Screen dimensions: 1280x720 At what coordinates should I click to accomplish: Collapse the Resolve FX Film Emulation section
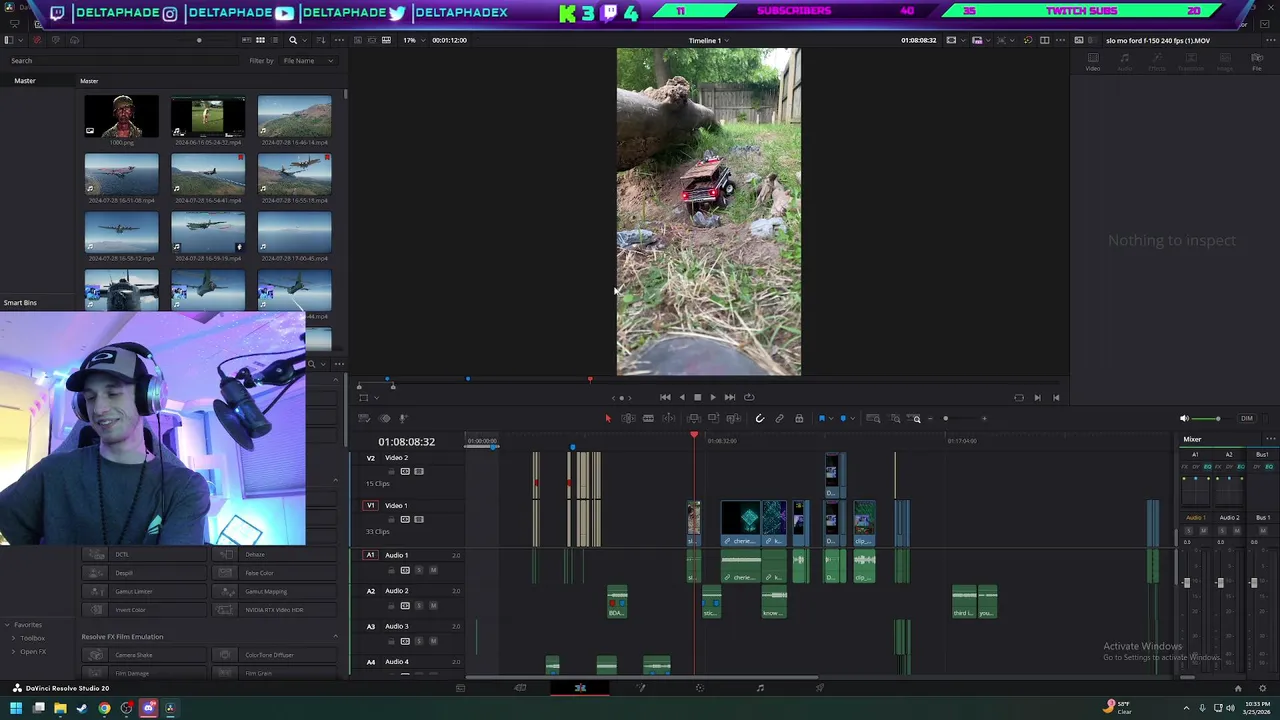[335, 636]
